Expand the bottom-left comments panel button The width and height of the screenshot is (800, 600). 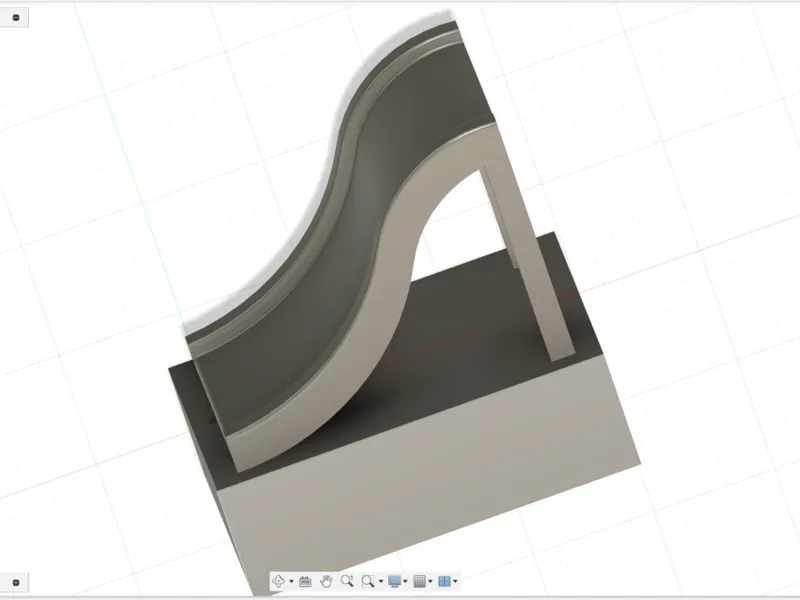point(16,583)
